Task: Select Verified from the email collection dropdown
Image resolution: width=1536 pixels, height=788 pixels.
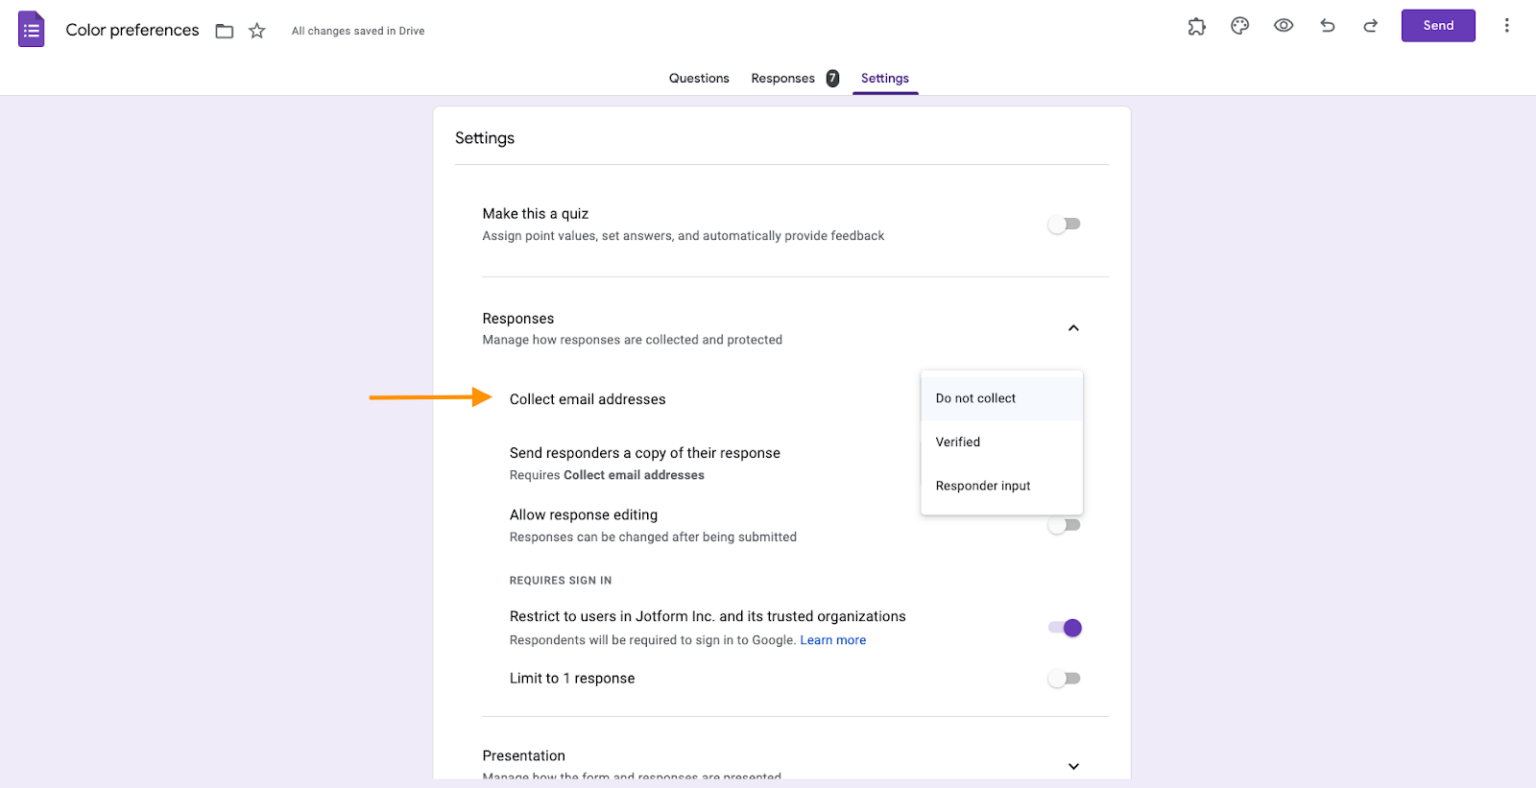Action: pyautogui.click(x=957, y=441)
